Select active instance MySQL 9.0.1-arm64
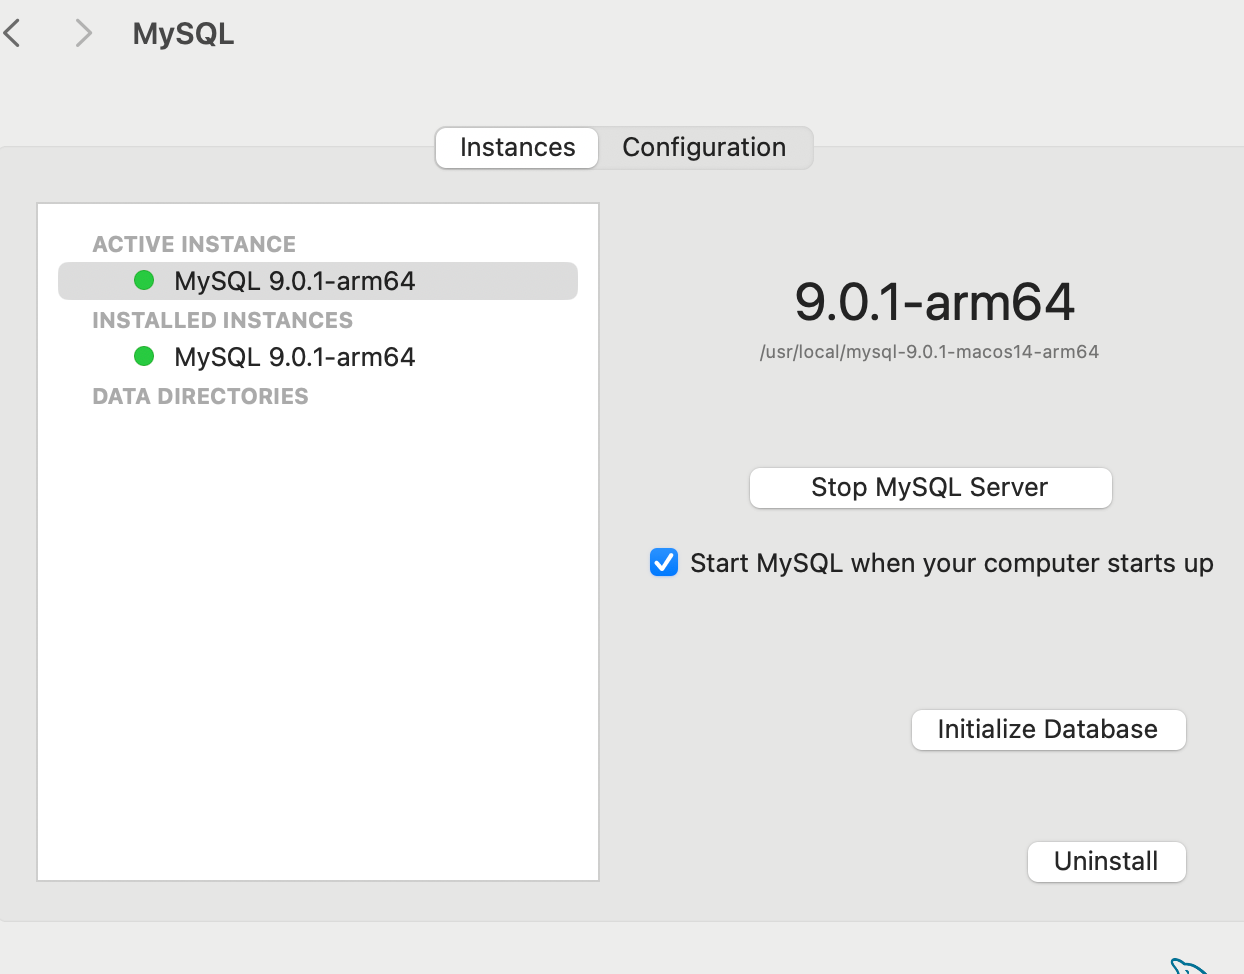 point(318,281)
